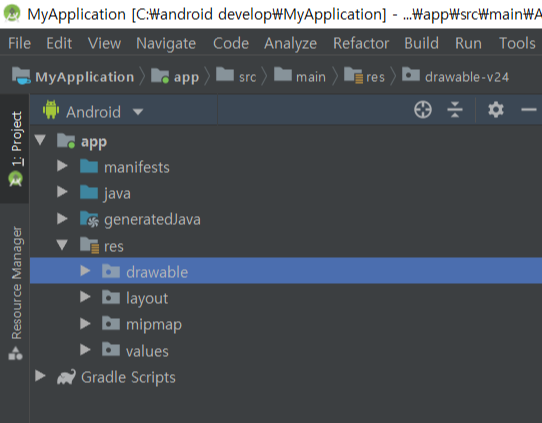Image resolution: width=542 pixels, height=423 pixels.
Task: Open the Refactor menu
Action: click(361, 44)
